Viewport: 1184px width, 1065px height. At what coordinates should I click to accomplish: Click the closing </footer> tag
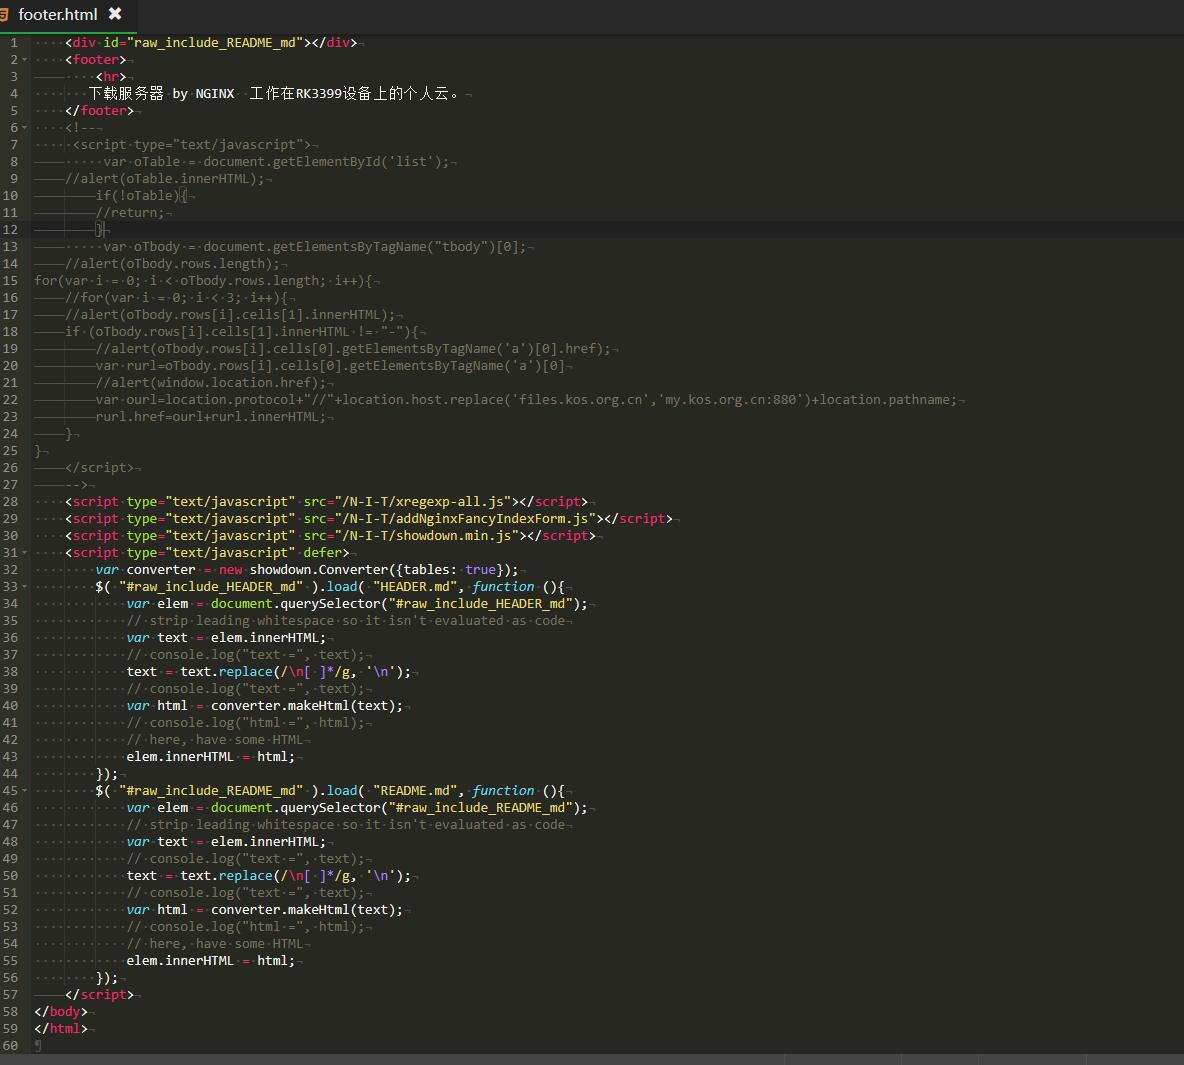click(x=100, y=111)
